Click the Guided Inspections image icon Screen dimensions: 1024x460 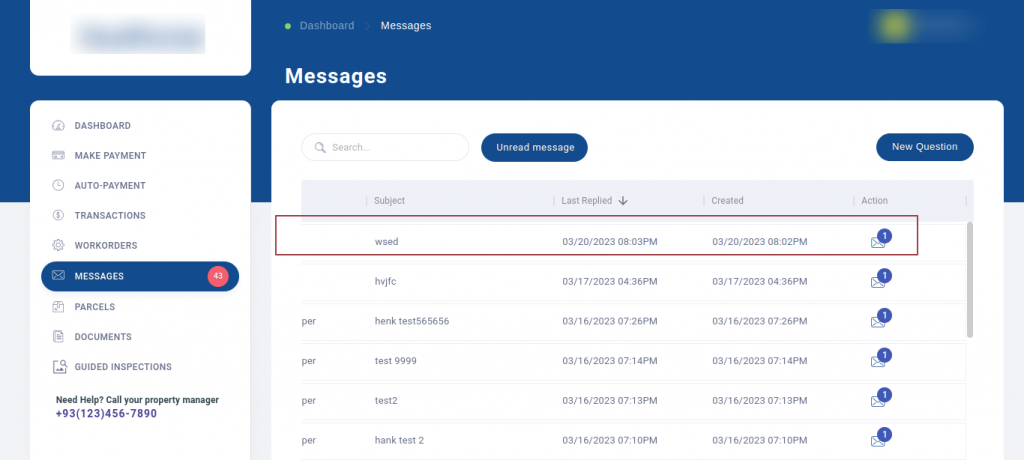[x=58, y=367]
